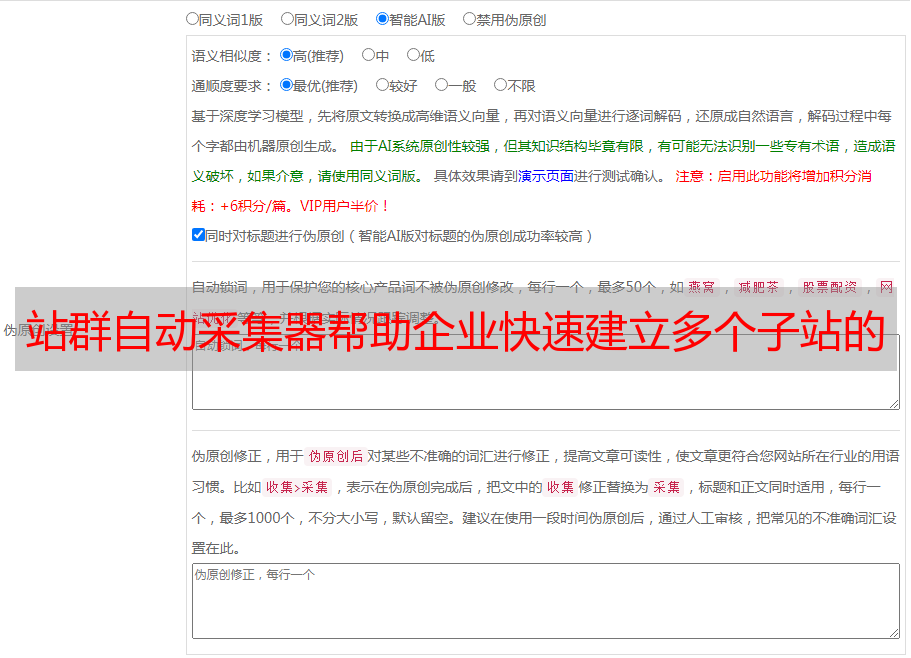This screenshot has width=911, height=658.
Task: Click the 燕窝 example keyword
Action: tap(701, 287)
